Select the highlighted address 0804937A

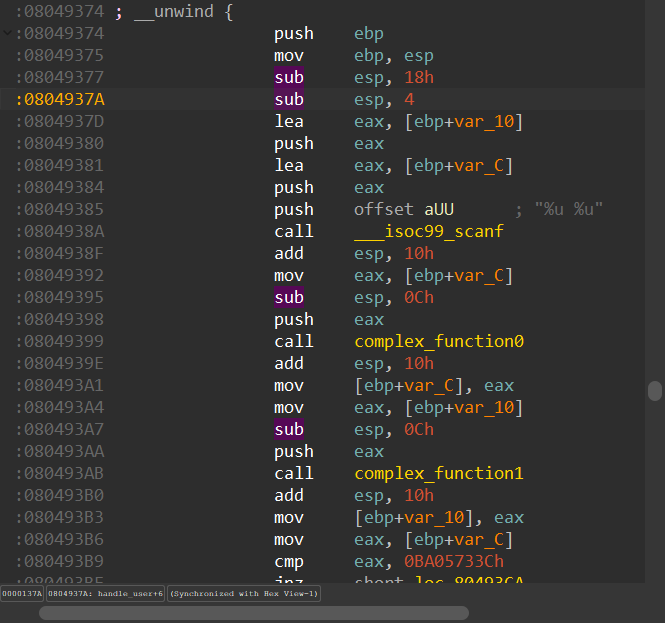coord(60,99)
